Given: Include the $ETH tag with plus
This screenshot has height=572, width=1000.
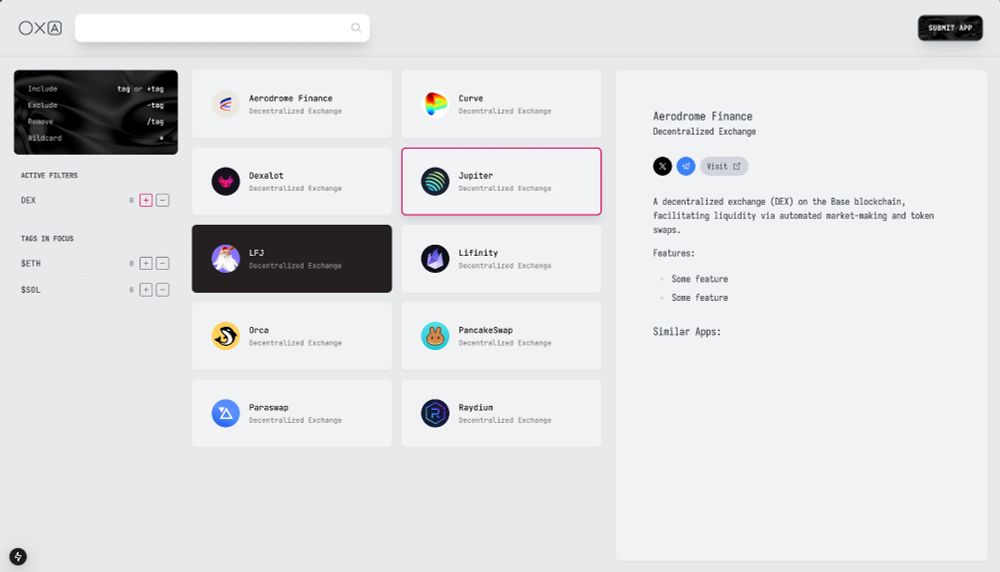Looking at the screenshot, I should [x=146, y=263].
